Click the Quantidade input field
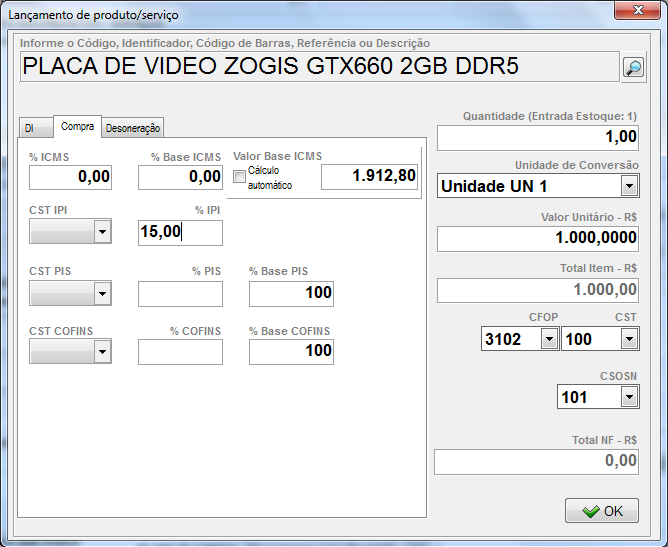 tap(537, 137)
